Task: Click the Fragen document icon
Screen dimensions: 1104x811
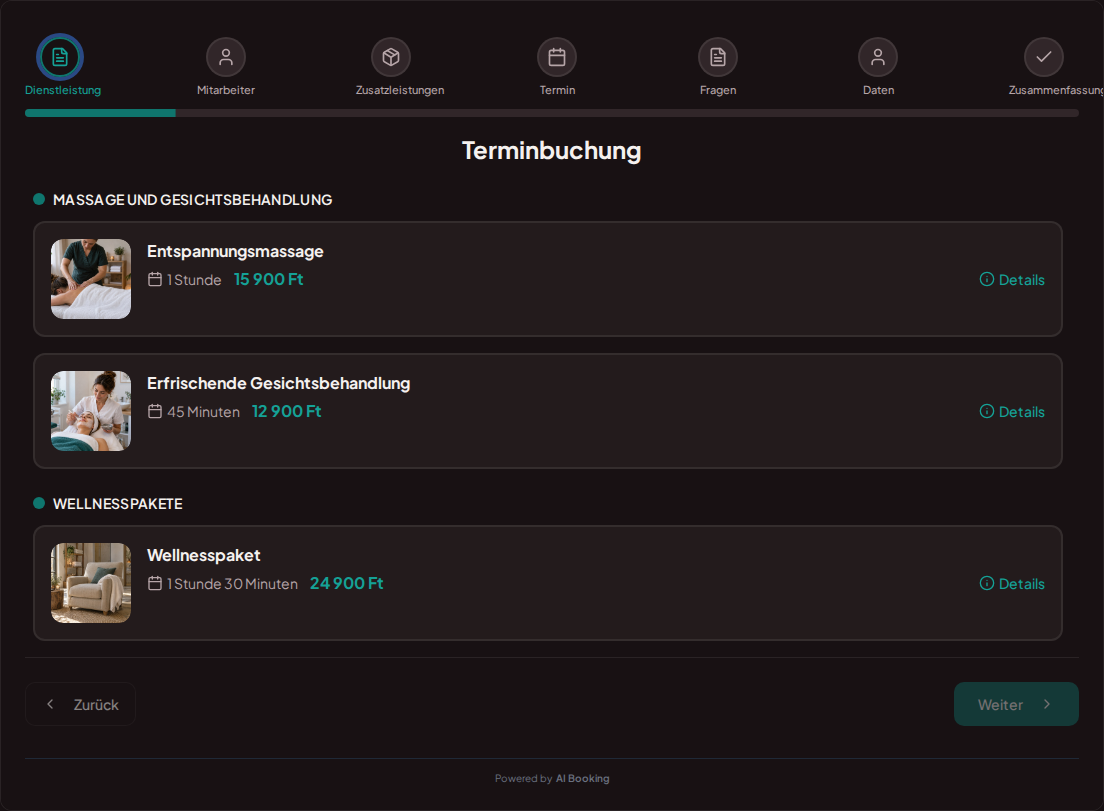Action: click(717, 57)
